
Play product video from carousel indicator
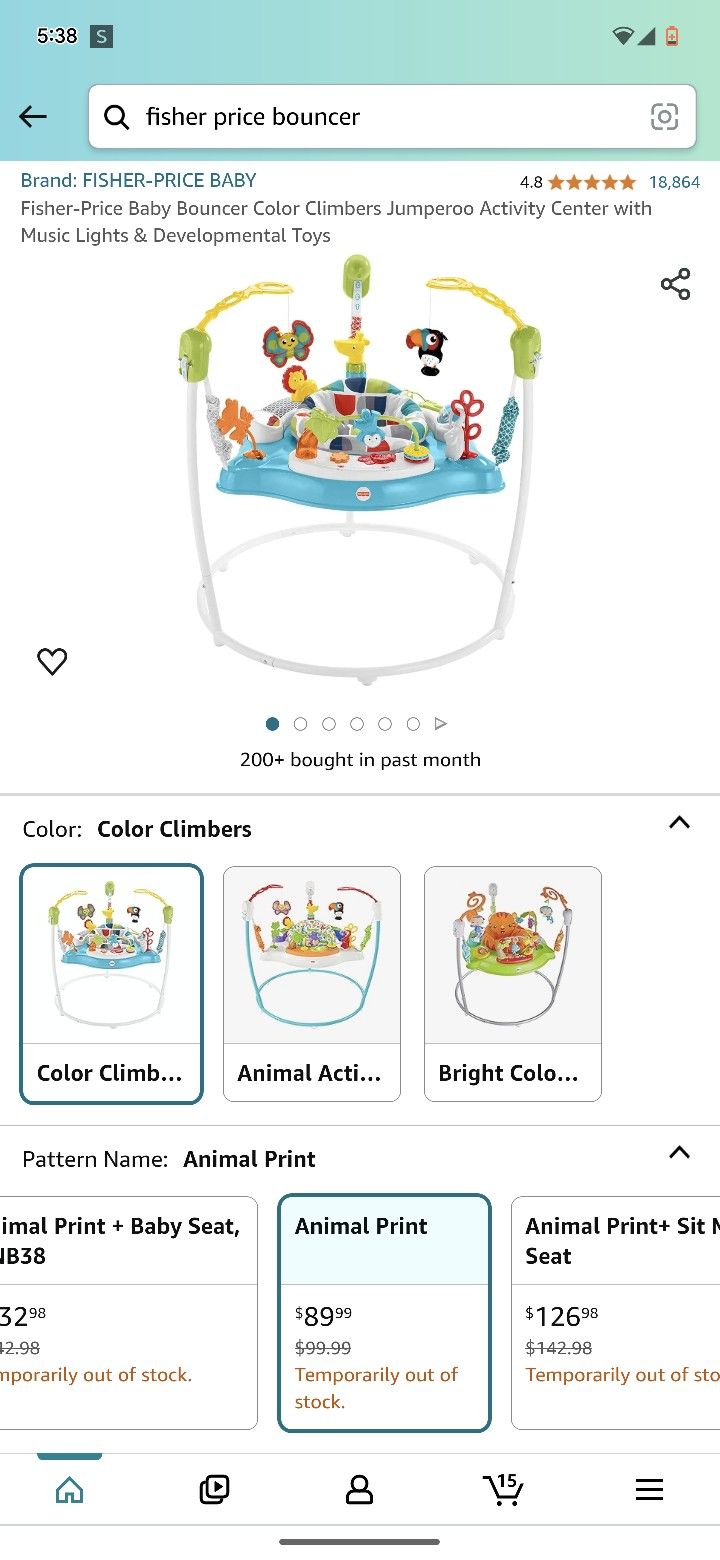pyautogui.click(x=441, y=724)
